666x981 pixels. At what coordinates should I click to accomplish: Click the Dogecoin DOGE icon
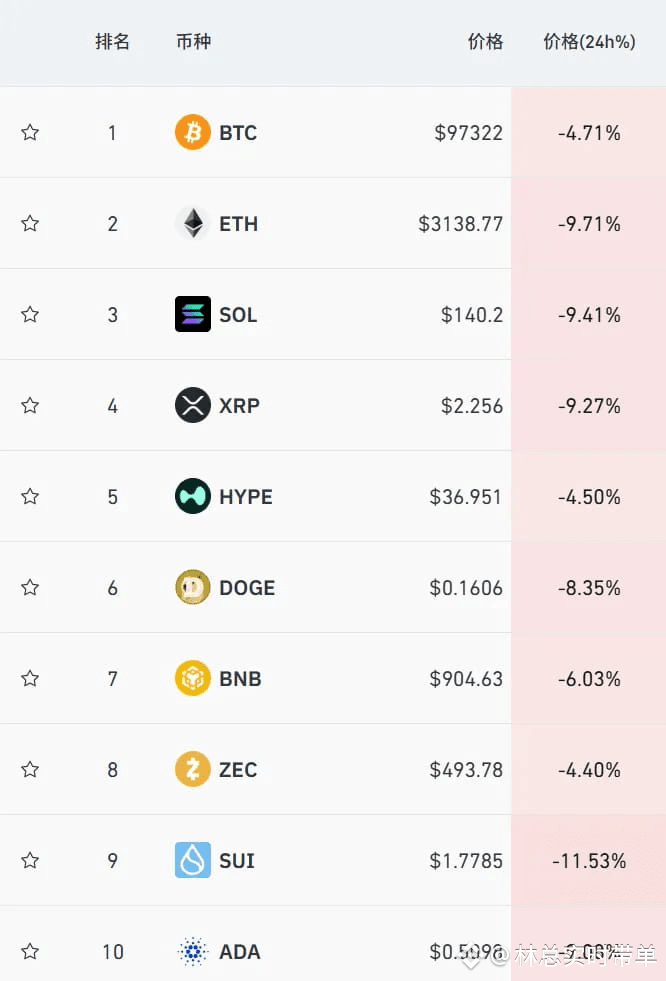[x=193, y=587]
